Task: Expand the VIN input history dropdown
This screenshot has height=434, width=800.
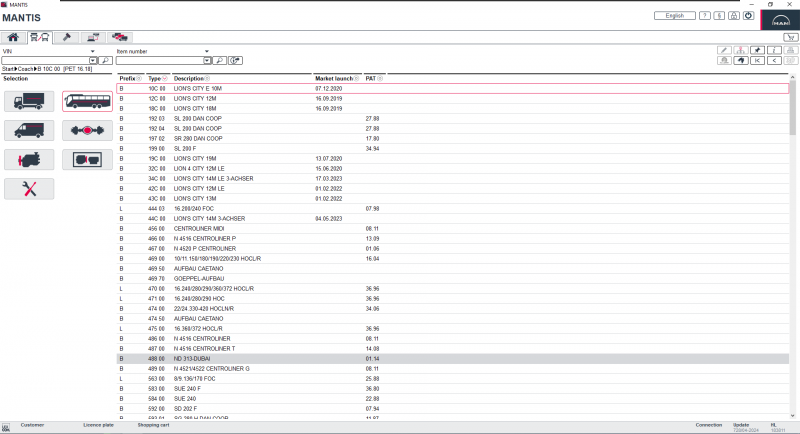Action: tap(93, 61)
